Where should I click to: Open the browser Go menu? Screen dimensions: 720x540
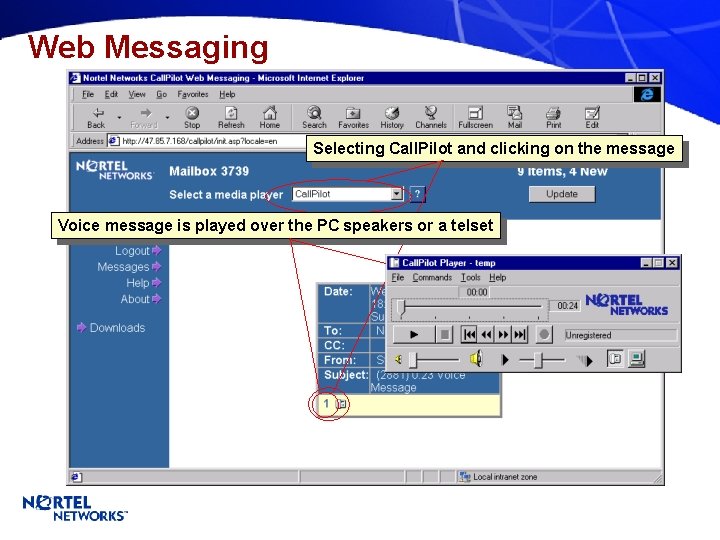161,94
